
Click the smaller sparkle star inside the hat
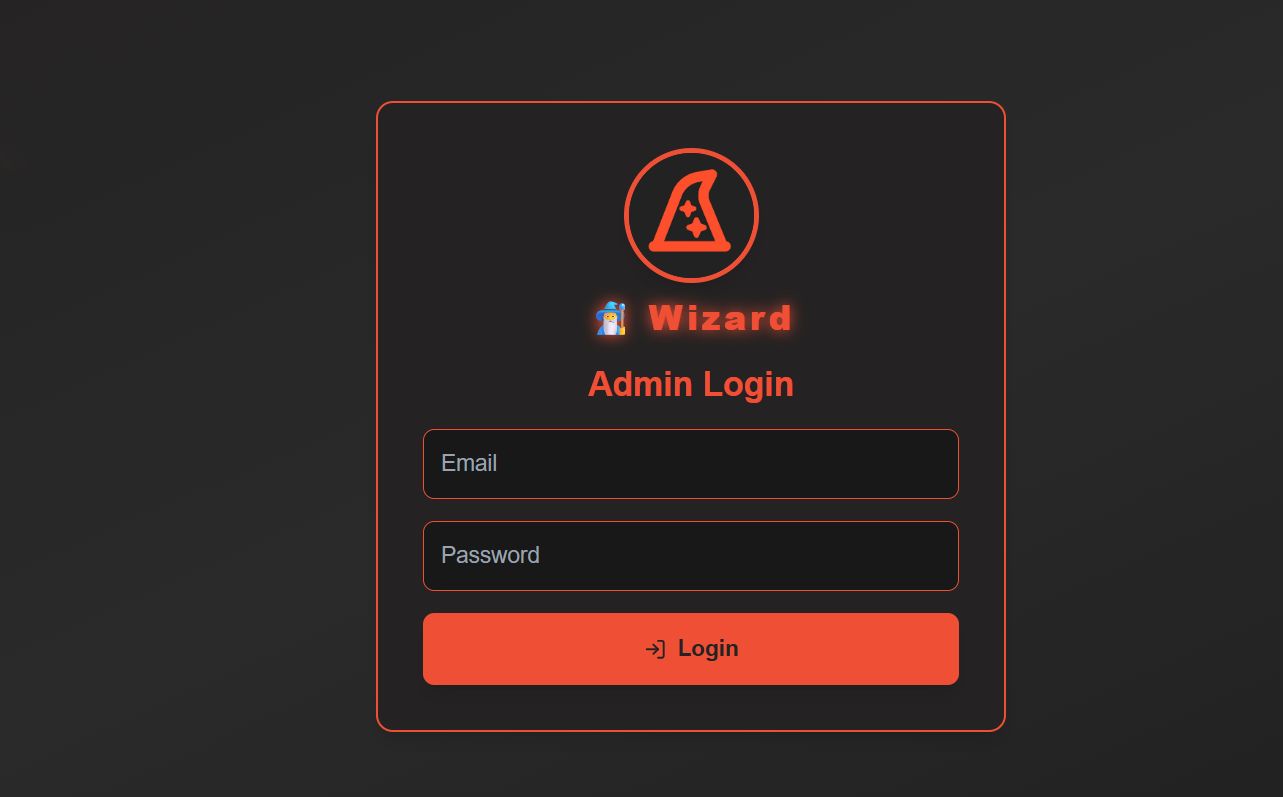point(688,208)
